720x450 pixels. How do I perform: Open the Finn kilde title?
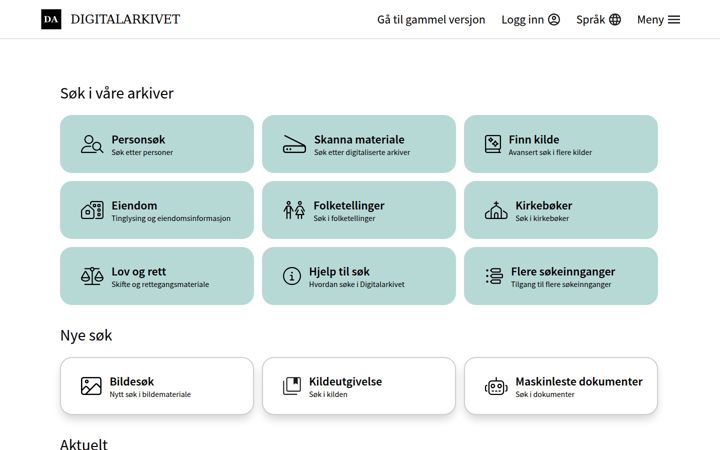click(x=534, y=139)
